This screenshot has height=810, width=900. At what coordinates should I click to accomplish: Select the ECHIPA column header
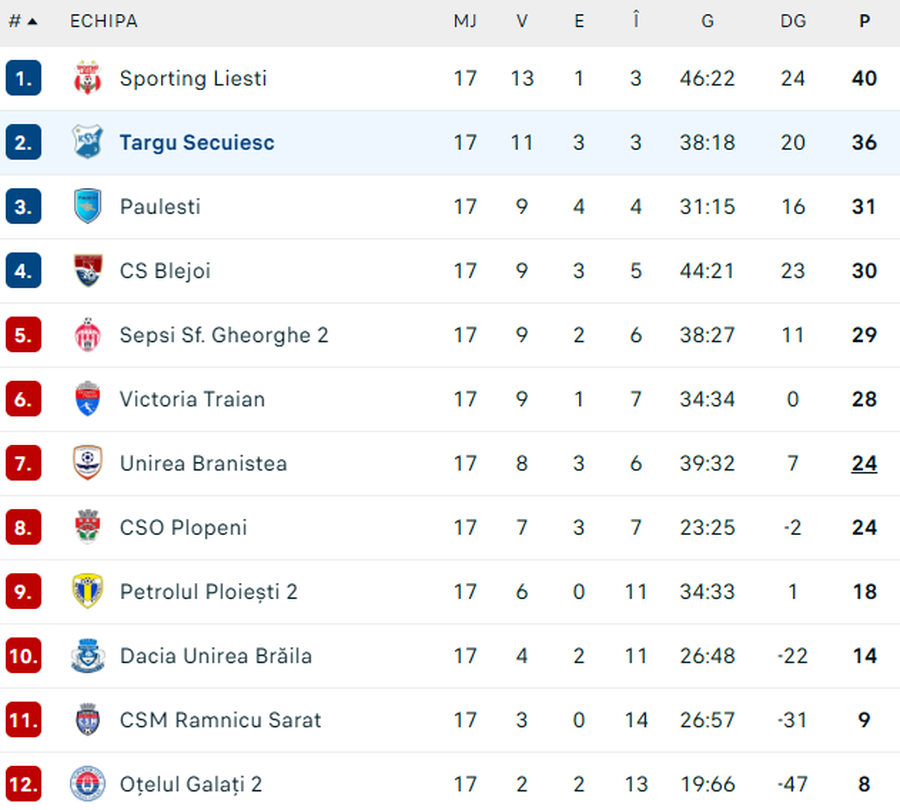tap(104, 21)
